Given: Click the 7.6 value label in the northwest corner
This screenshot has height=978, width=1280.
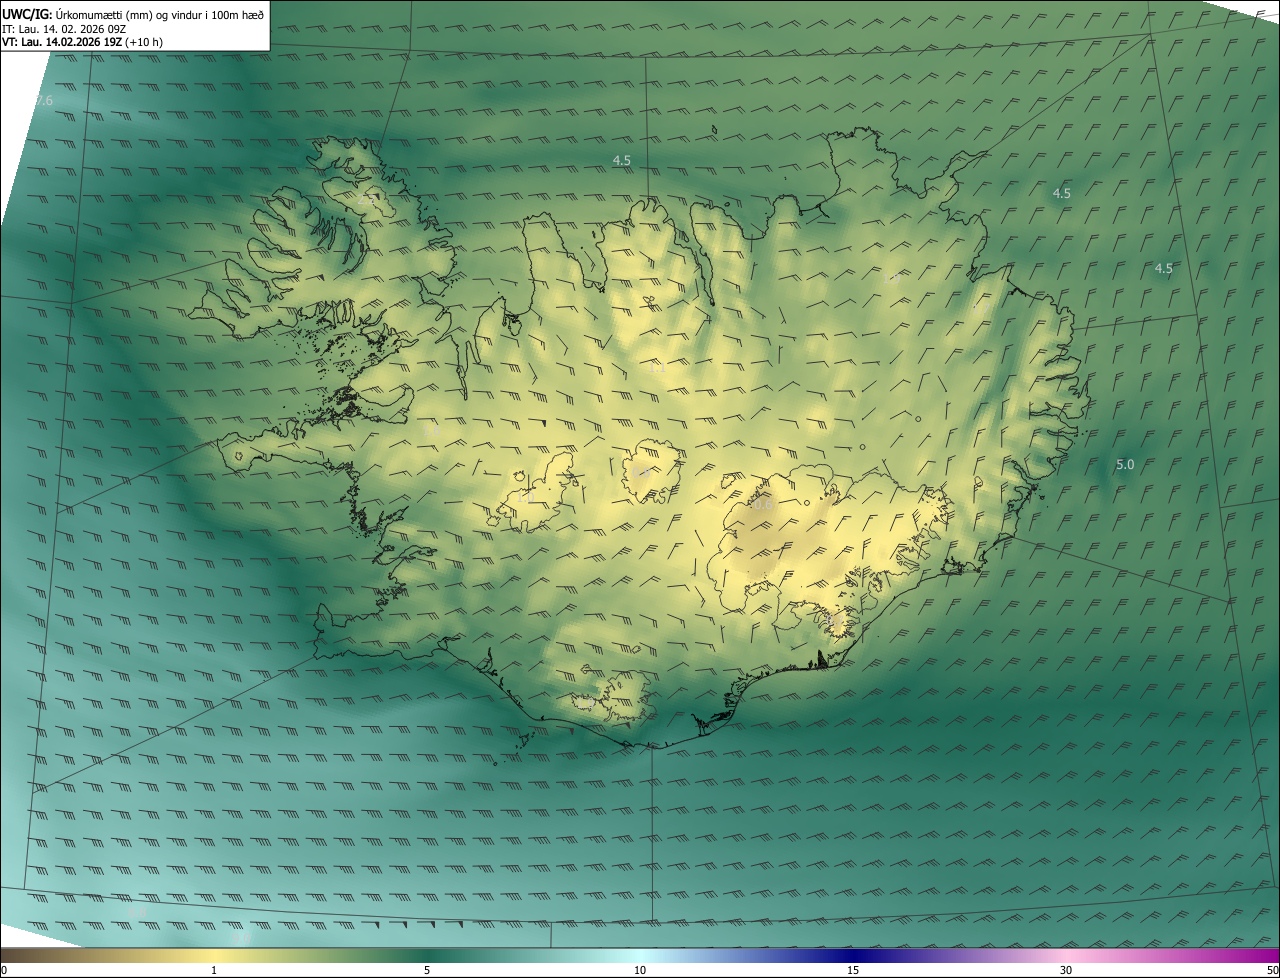Looking at the screenshot, I should pos(43,101).
